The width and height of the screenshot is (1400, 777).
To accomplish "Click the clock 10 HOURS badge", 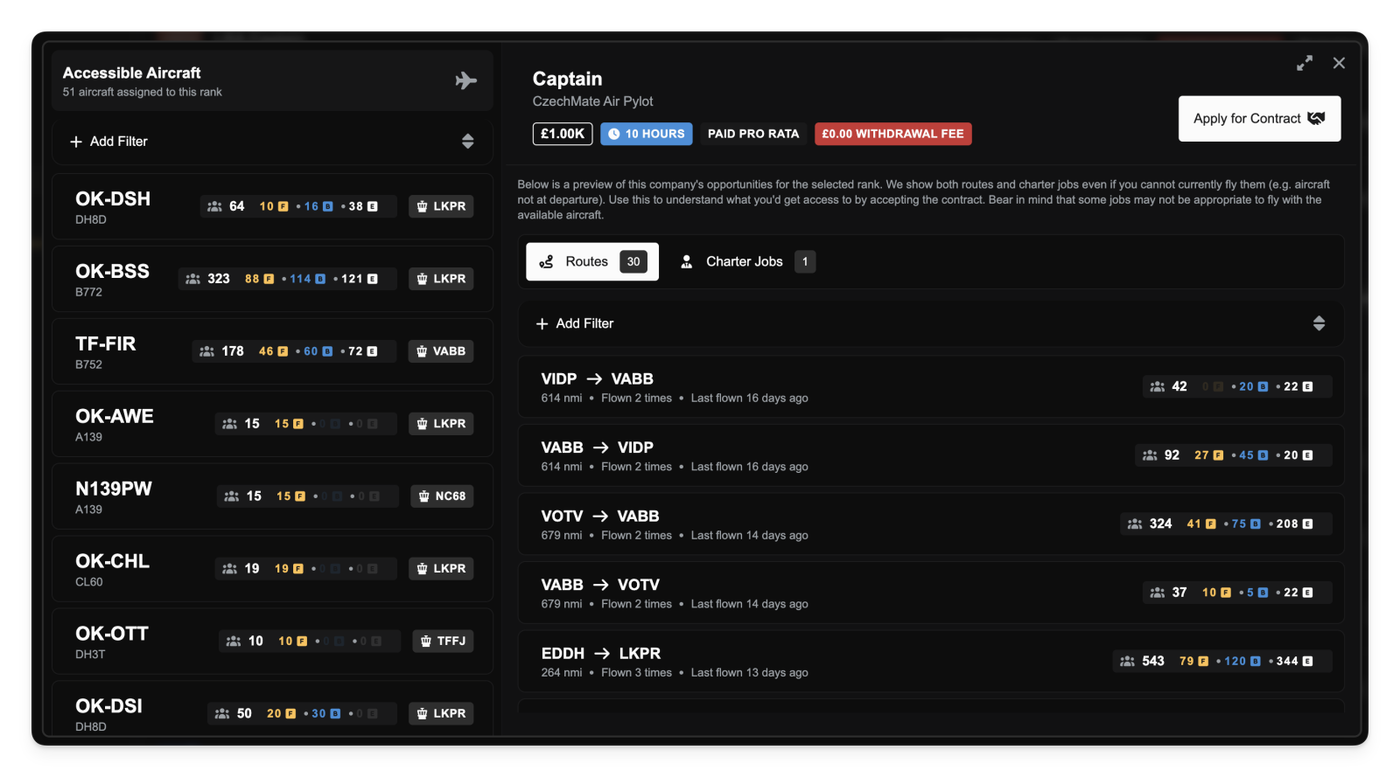I will click(646, 134).
